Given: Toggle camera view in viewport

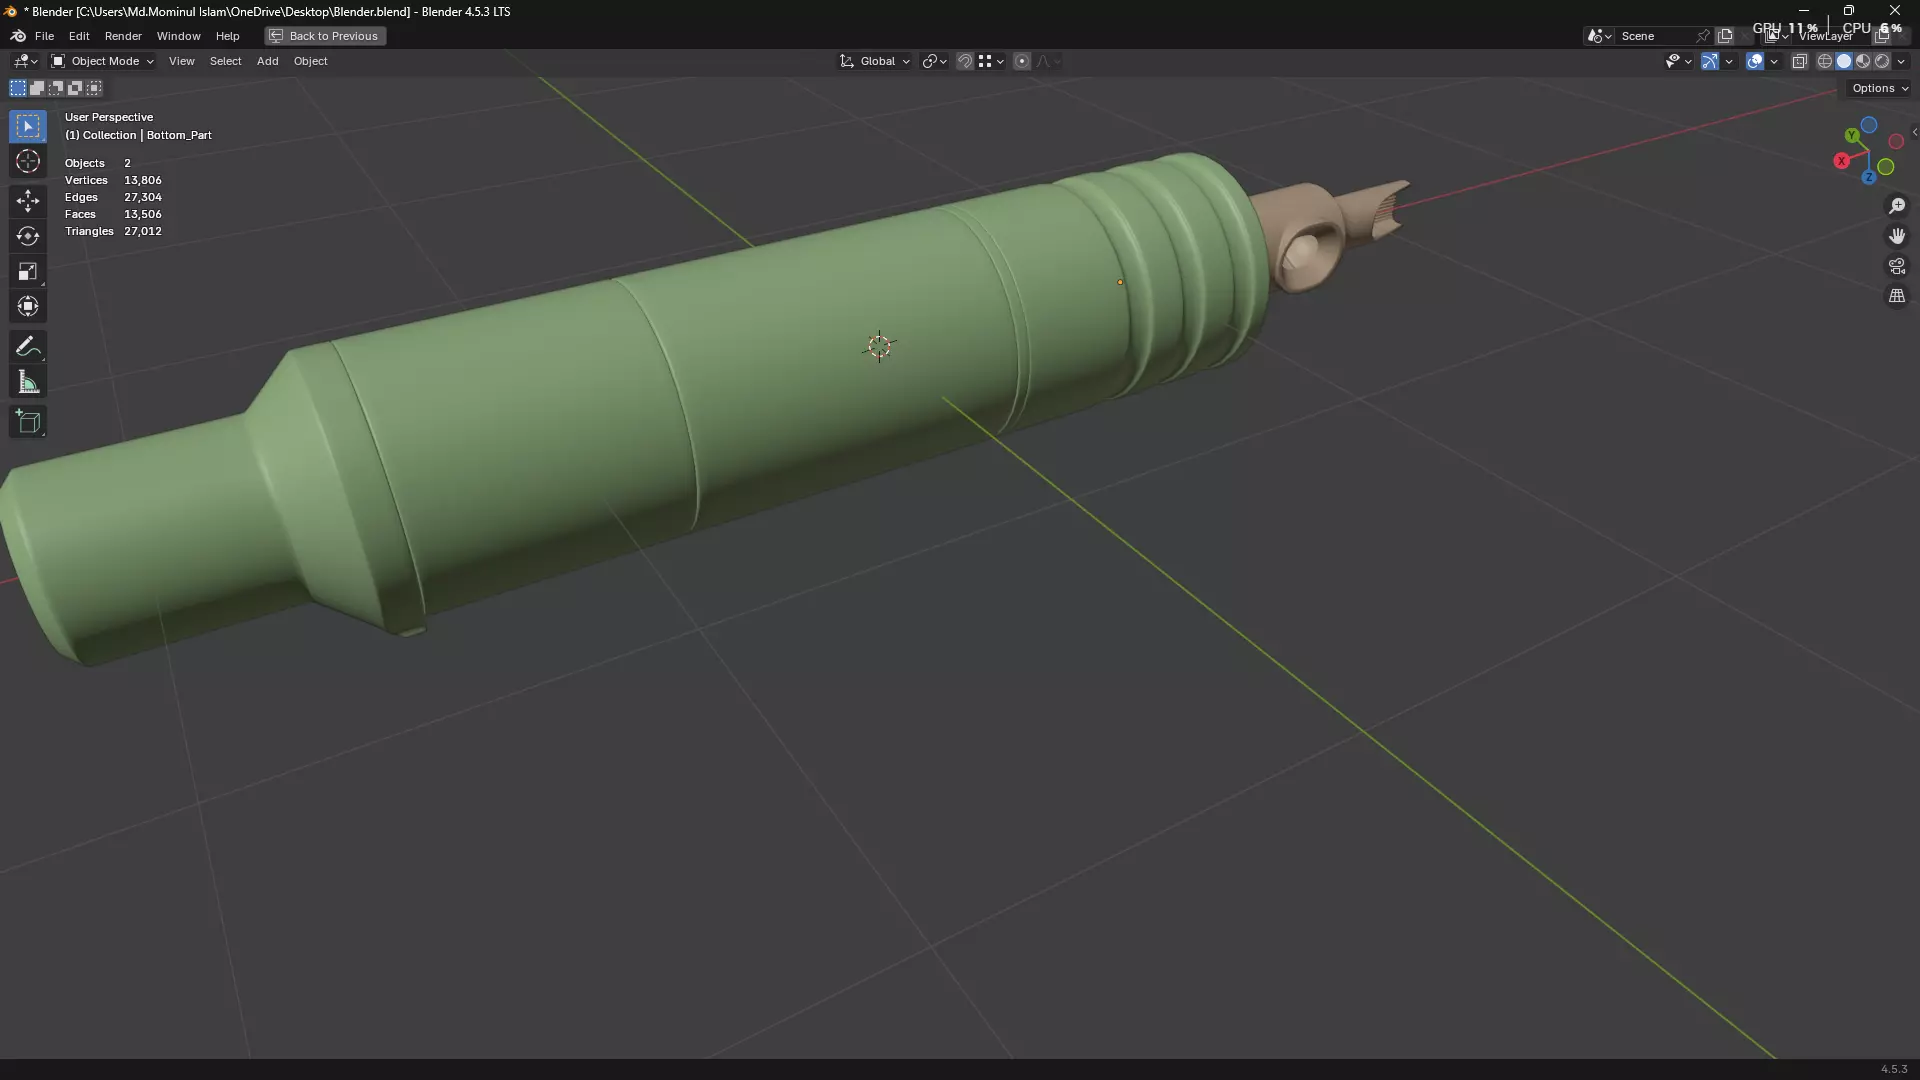Looking at the screenshot, I should click(x=1897, y=266).
